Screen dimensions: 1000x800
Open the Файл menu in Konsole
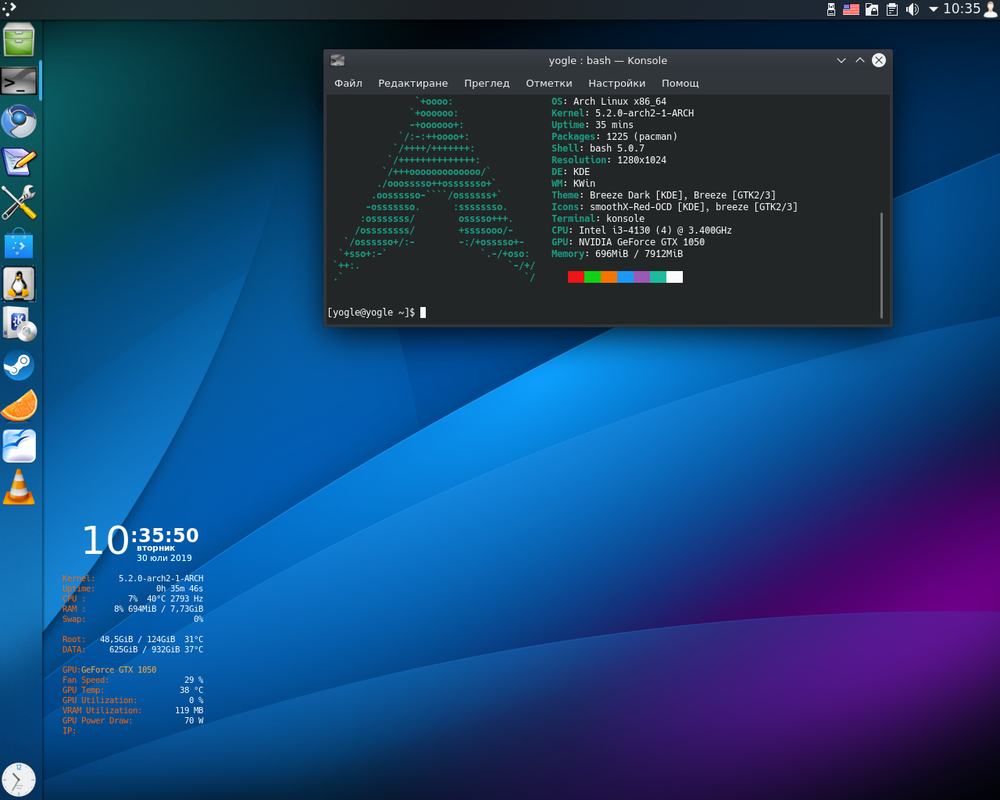point(348,83)
